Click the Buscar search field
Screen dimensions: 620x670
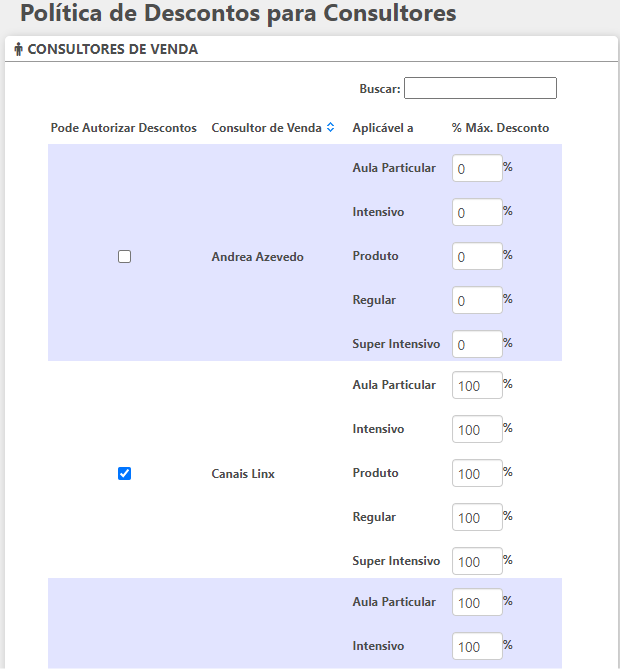pyautogui.click(x=480, y=89)
